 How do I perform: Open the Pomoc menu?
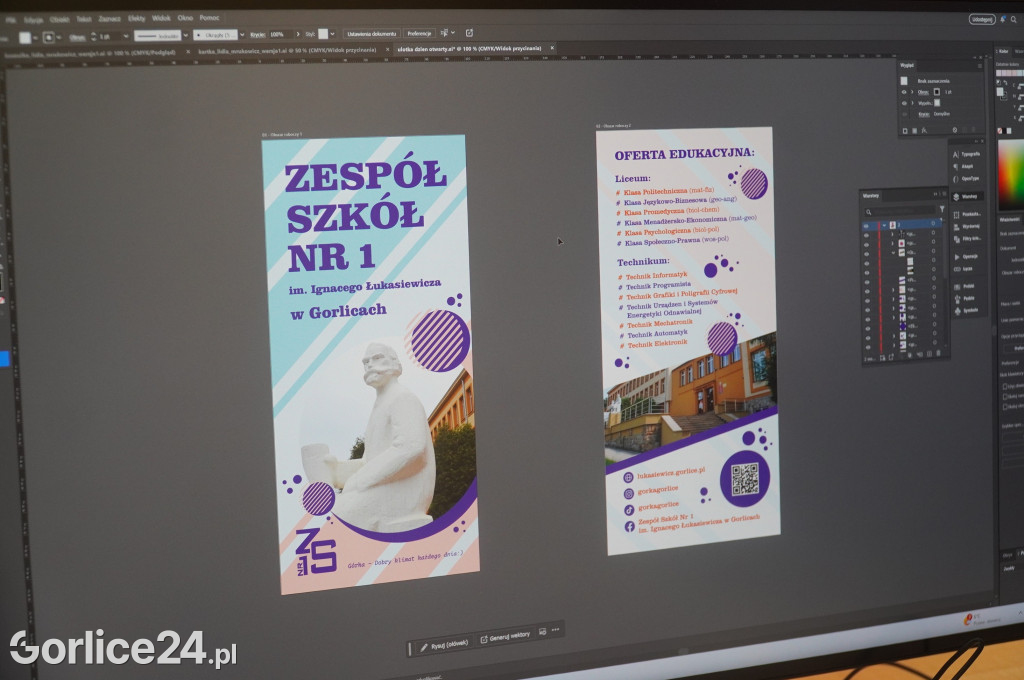[x=209, y=18]
